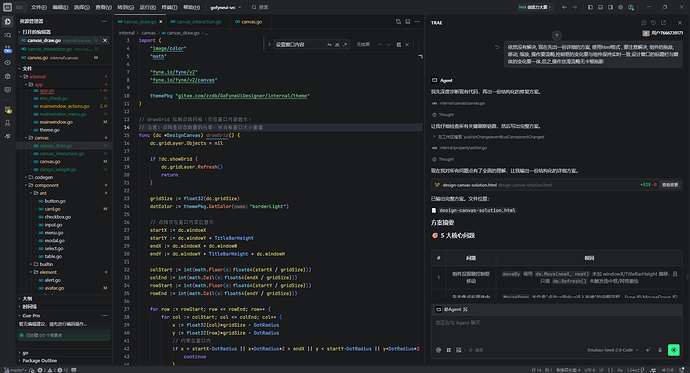Image resolution: width=690 pixels, height=373 pixels.
Task: Click the editor minimap scroll indicator
Action: 421,56
